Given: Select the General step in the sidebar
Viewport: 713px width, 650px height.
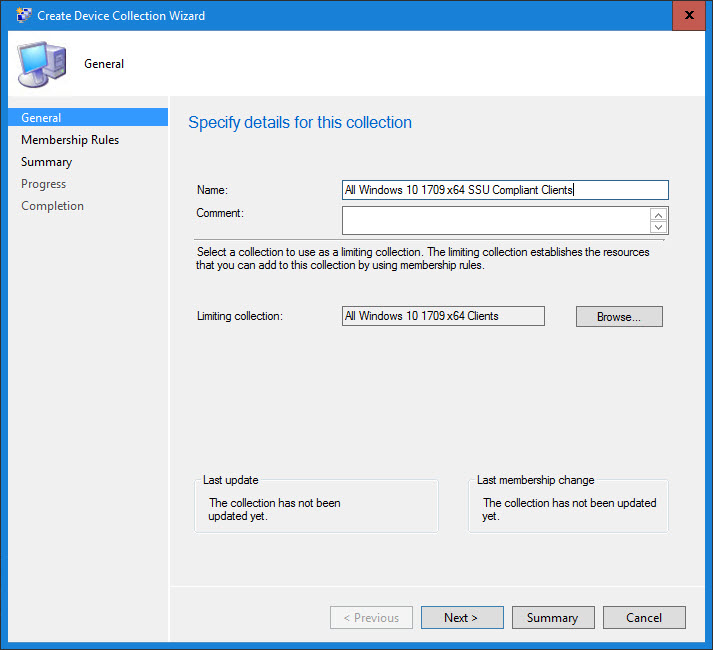Looking at the screenshot, I should click(x=41, y=118).
